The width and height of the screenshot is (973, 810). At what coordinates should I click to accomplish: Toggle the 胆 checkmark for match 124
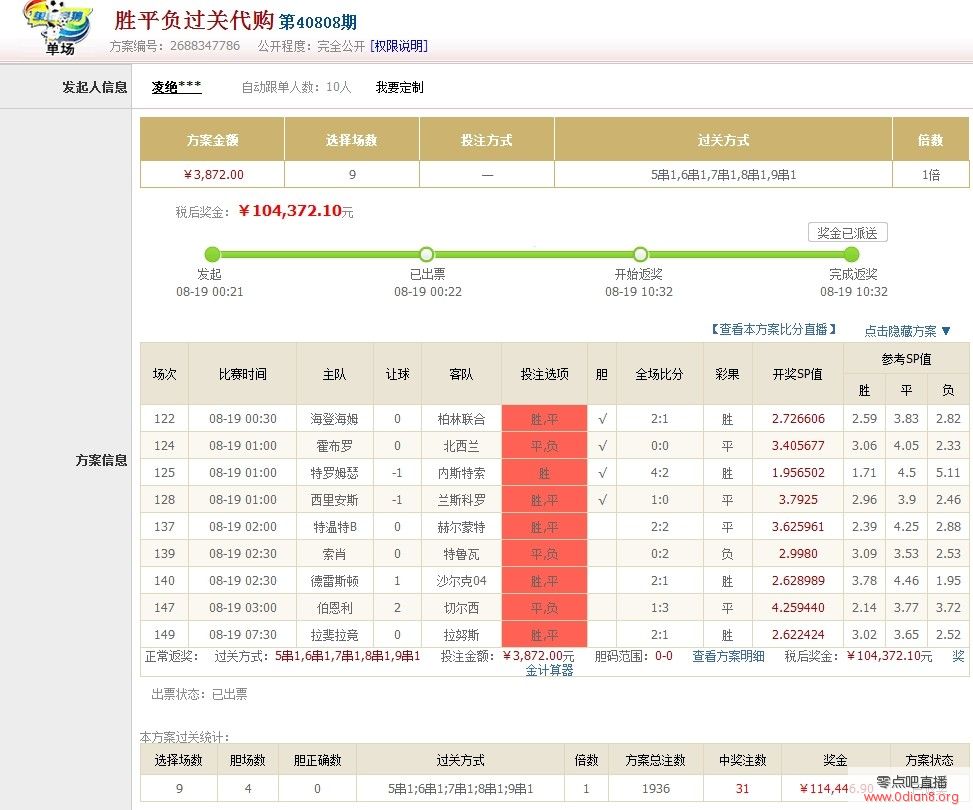601,446
